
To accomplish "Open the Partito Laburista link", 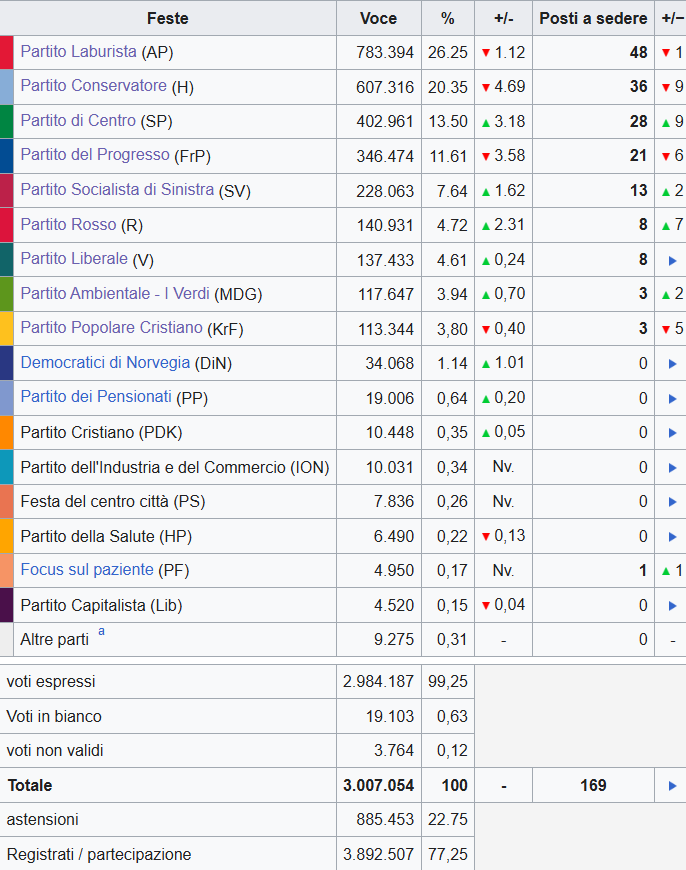I will click(78, 52).
